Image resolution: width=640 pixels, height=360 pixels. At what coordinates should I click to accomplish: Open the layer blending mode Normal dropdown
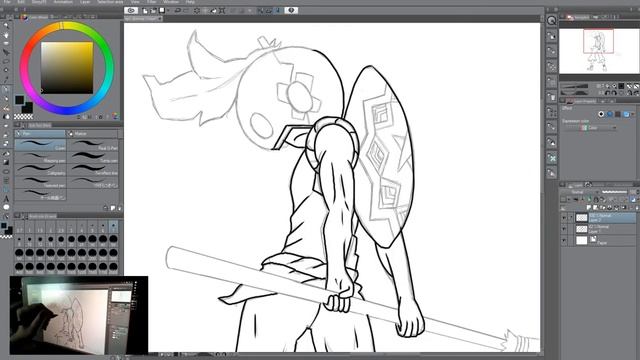tap(580, 192)
